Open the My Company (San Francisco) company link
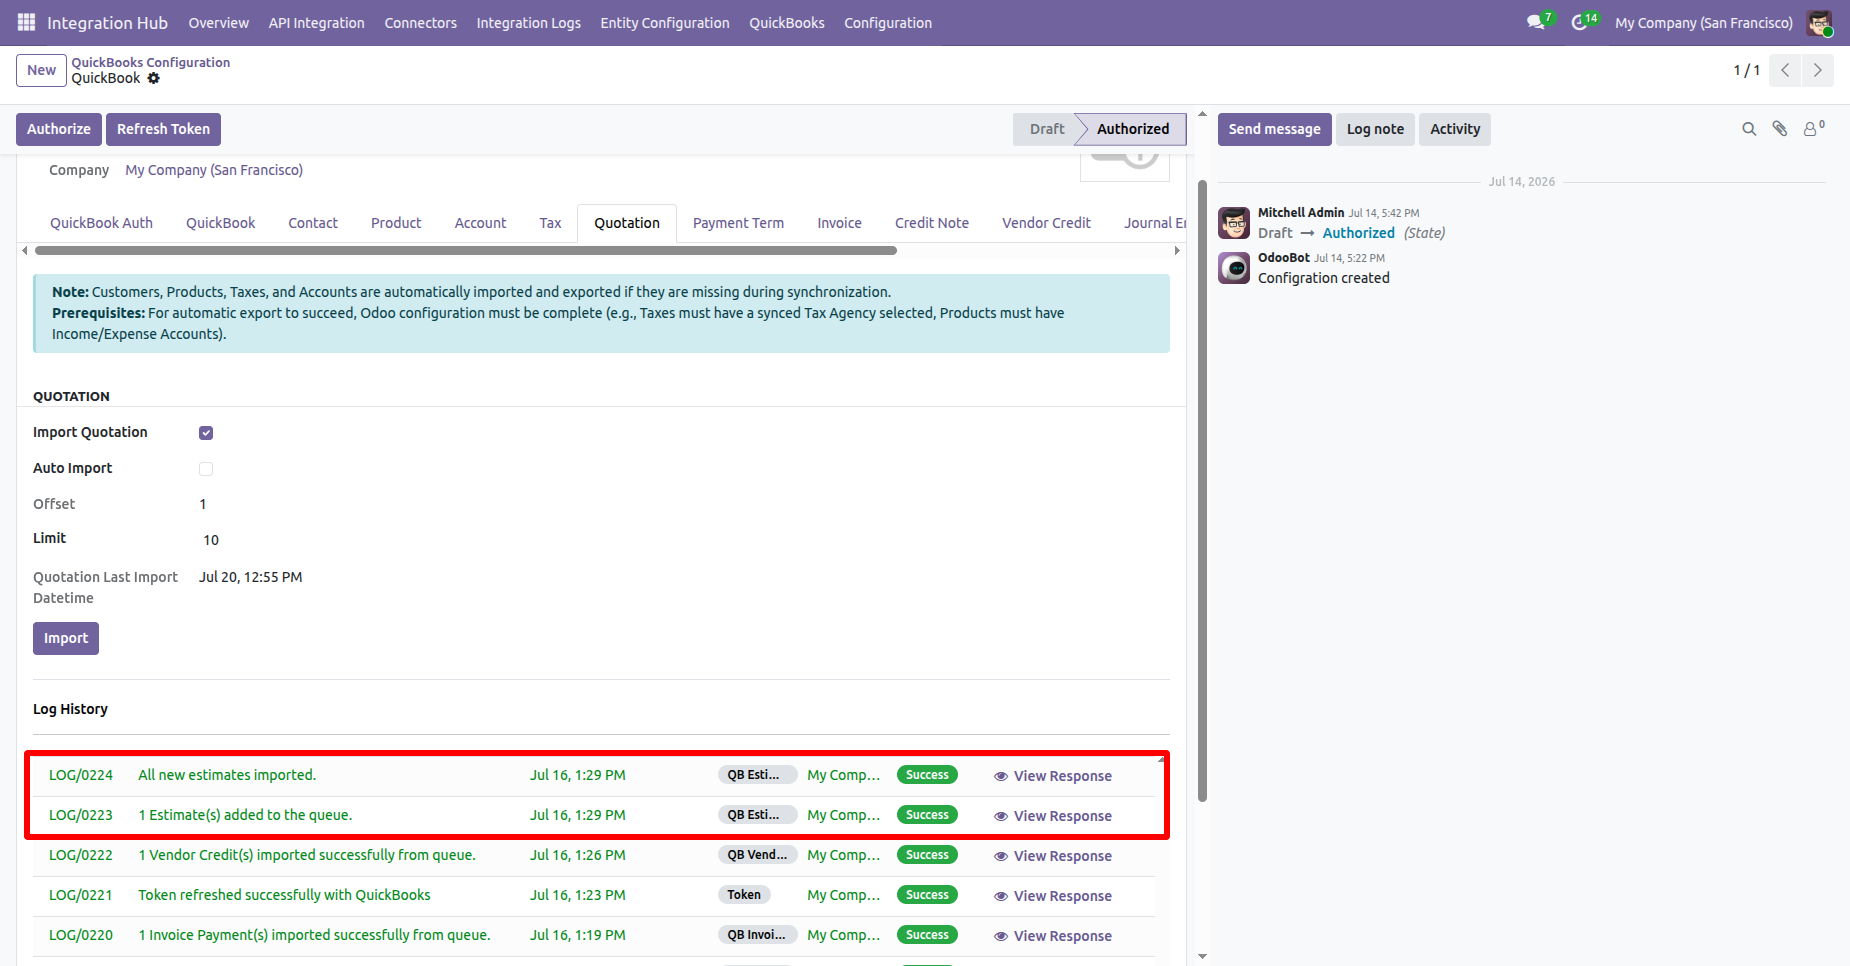The height and width of the screenshot is (966, 1850). pos(214,170)
